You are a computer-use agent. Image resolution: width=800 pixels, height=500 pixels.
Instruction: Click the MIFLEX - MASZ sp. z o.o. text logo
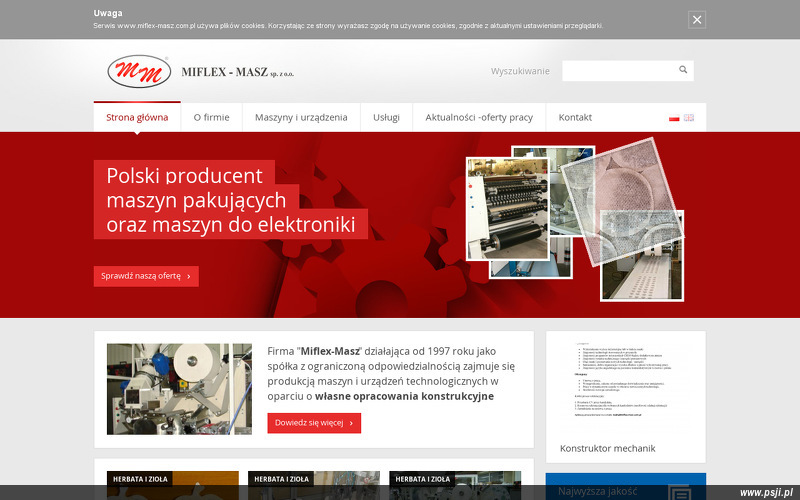(x=237, y=72)
